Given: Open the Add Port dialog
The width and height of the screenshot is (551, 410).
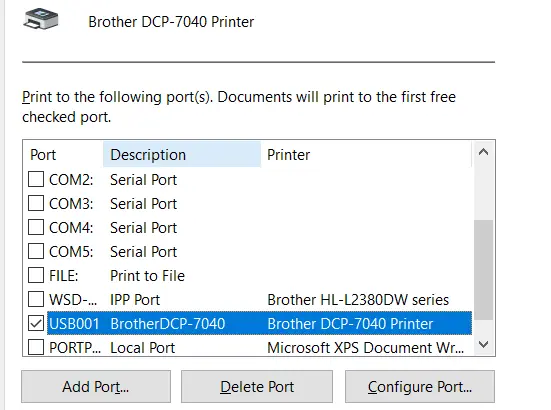Looking at the screenshot, I should 96,386.
